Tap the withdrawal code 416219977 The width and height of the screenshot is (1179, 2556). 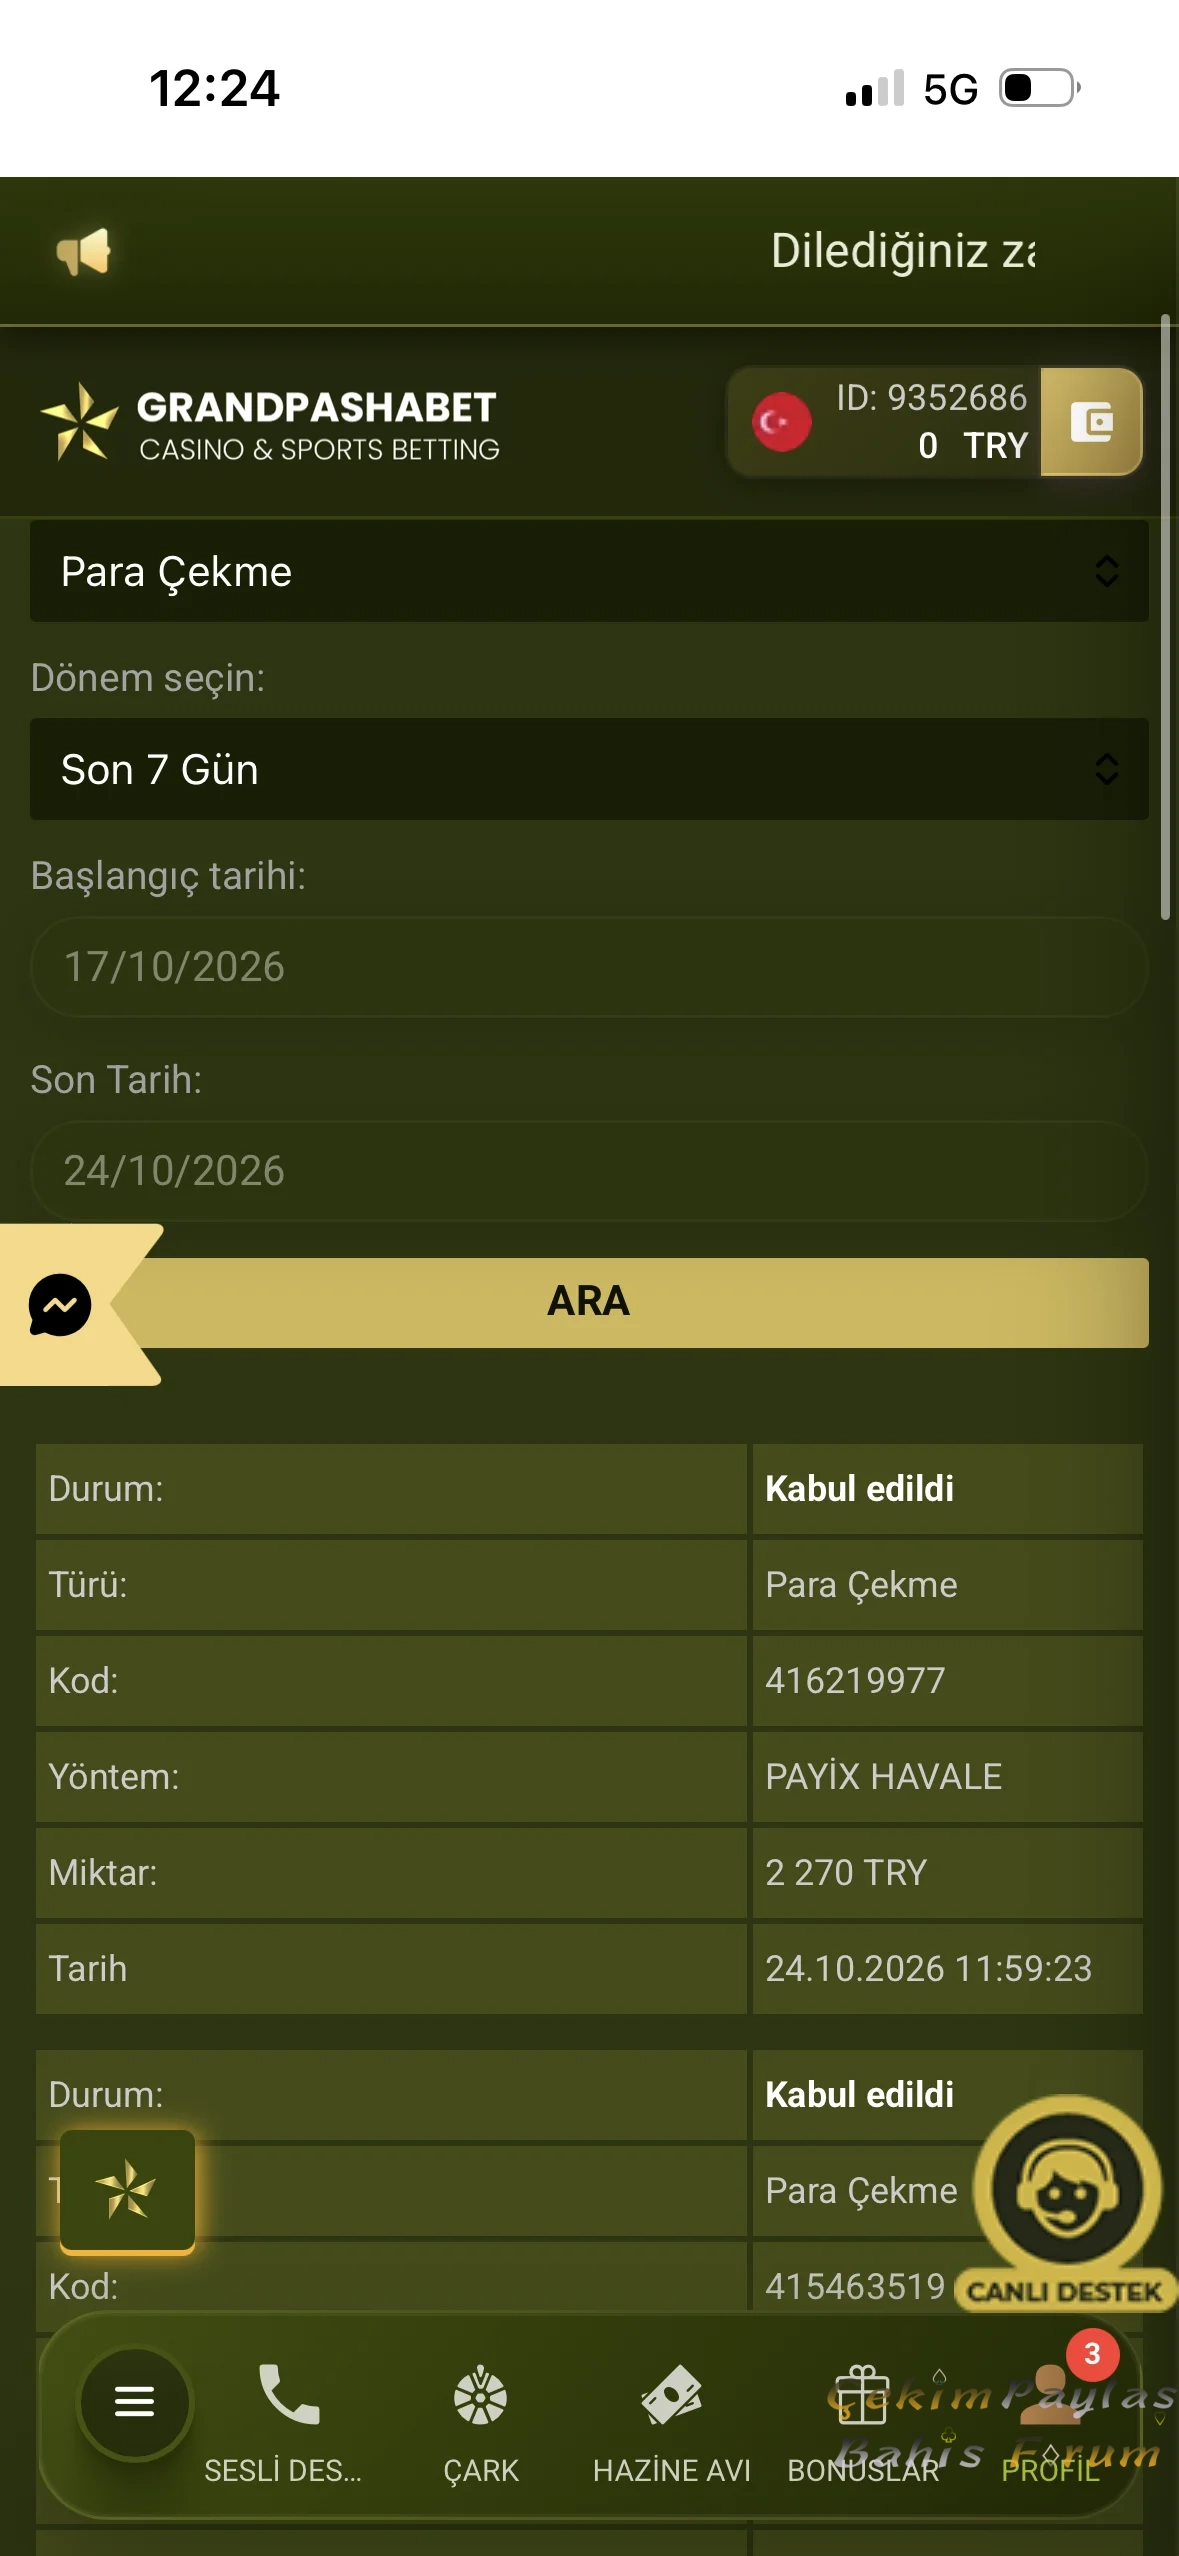point(855,1680)
